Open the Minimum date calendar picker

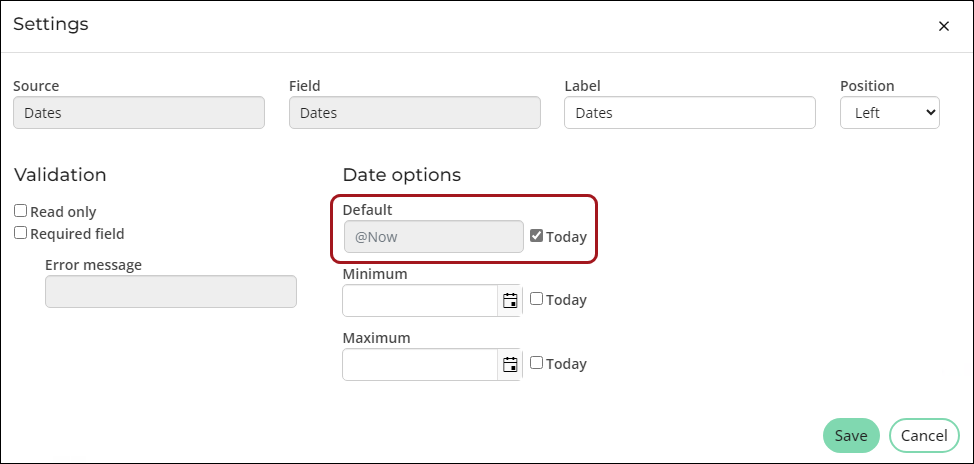click(x=510, y=301)
